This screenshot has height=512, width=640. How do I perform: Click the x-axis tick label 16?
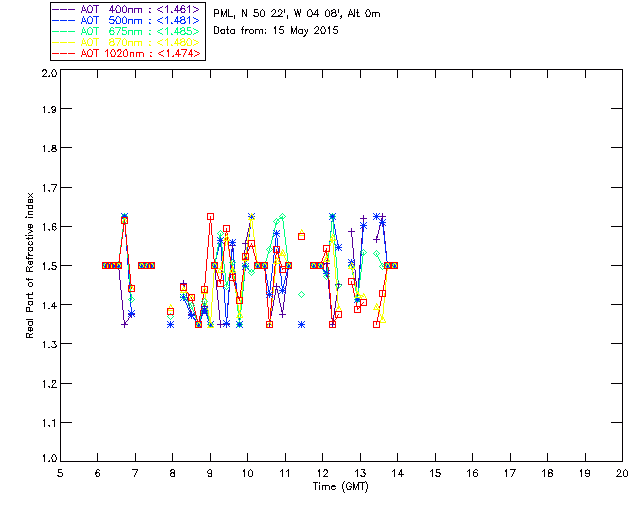[472, 473]
